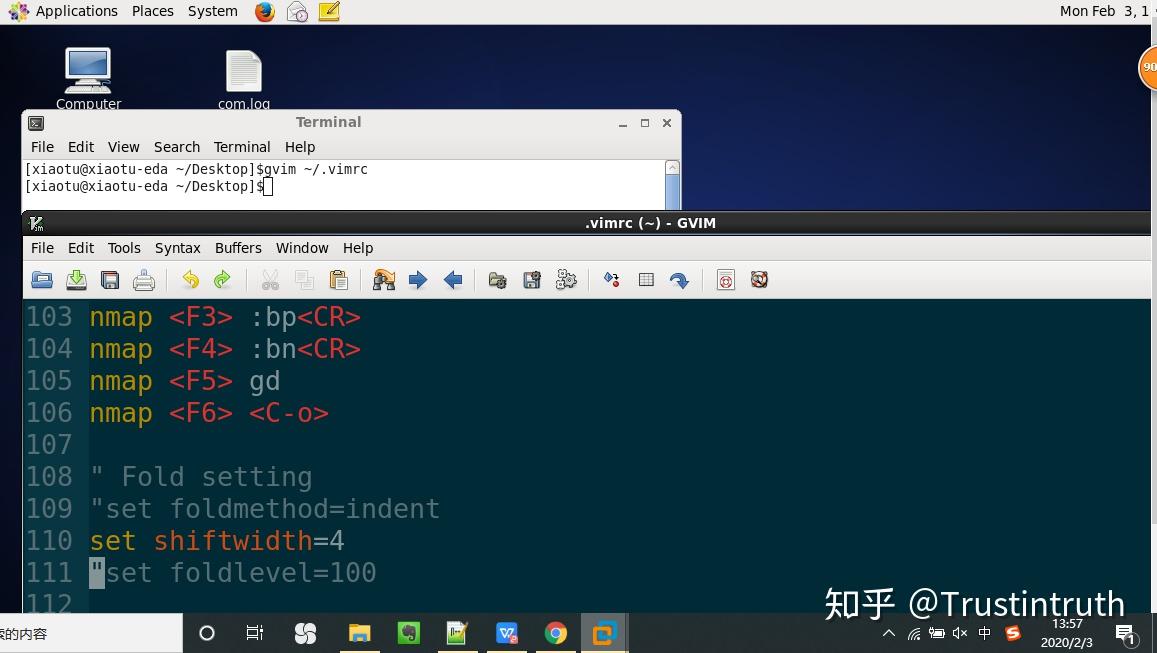Click the Windows Cortana circle taskbar button
The height and width of the screenshot is (653, 1157).
click(207, 633)
